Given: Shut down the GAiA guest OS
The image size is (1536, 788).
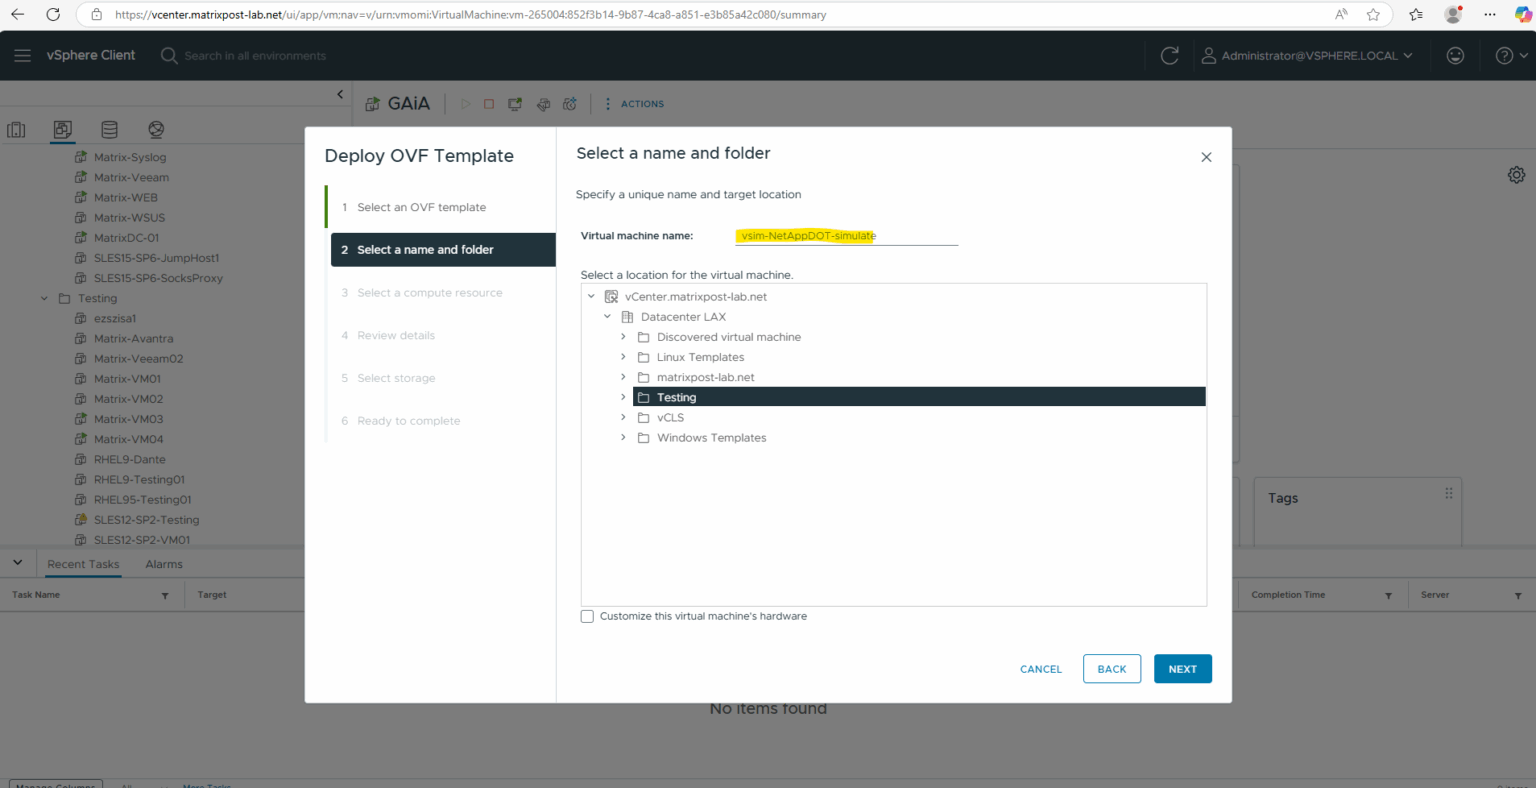Looking at the screenshot, I should [489, 104].
